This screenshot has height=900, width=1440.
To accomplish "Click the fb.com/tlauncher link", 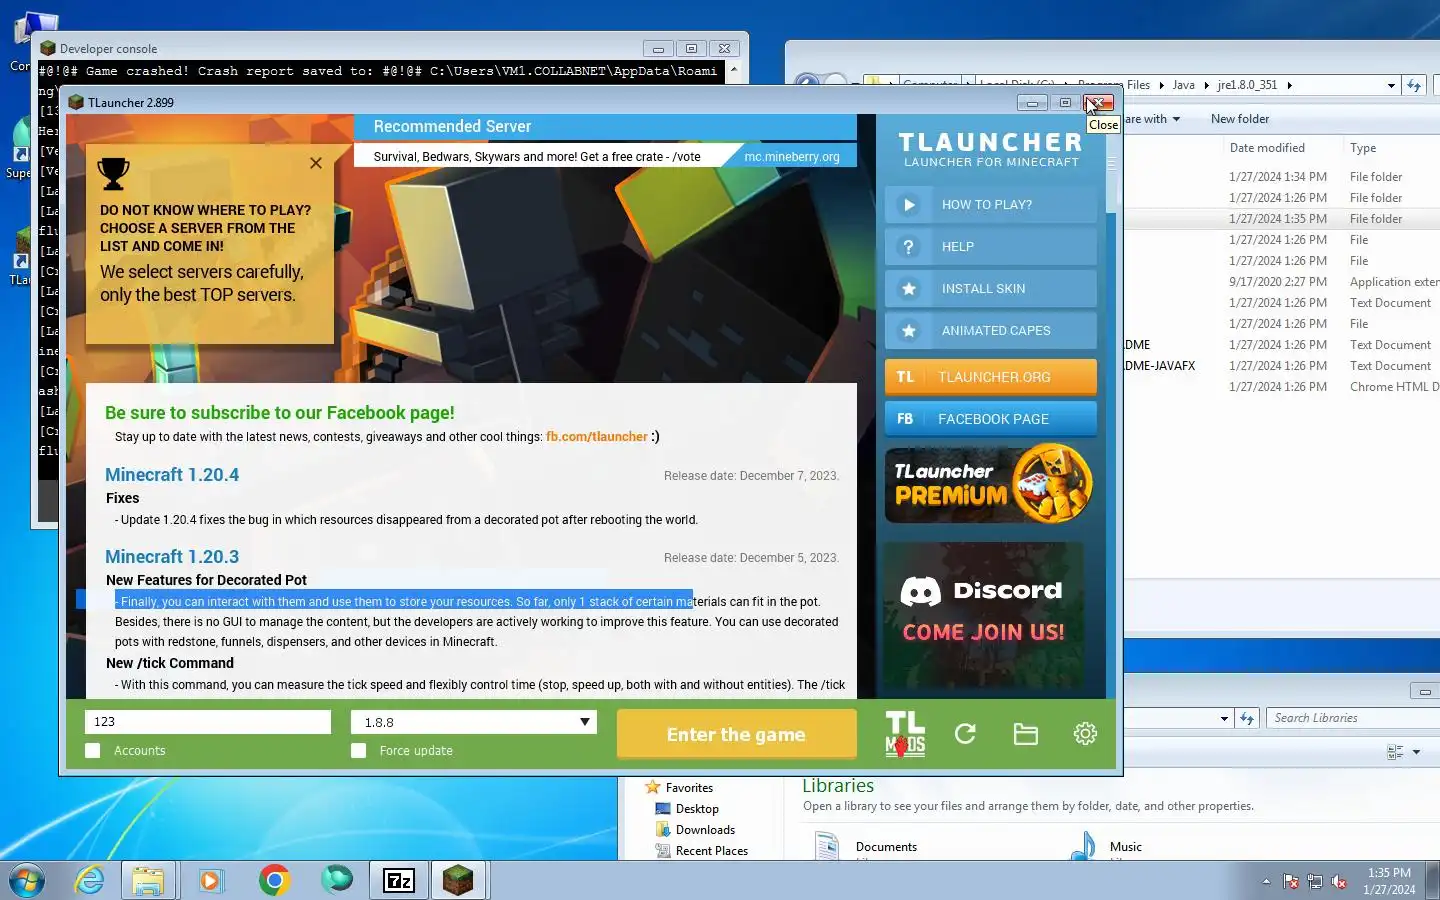I will click(597, 437).
